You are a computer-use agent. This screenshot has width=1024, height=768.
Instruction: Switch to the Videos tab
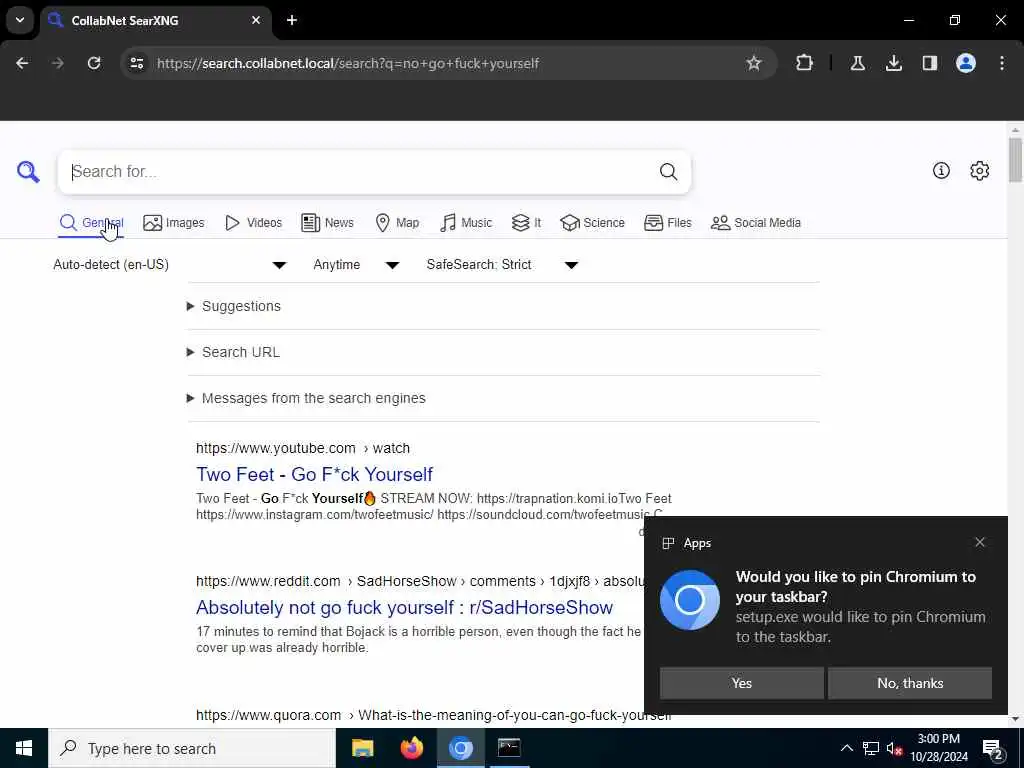(x=253, y=223)
